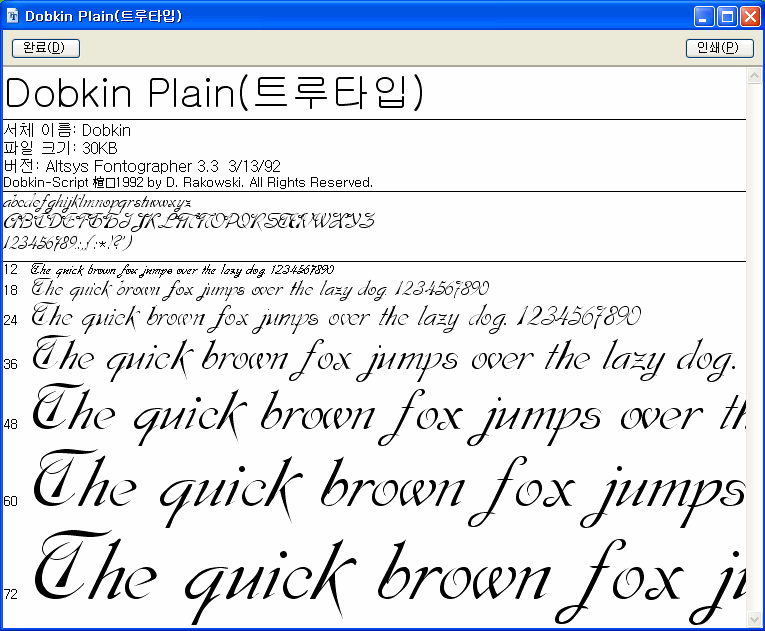Click the 인쇄(P) print button

[x=720, y=48]
